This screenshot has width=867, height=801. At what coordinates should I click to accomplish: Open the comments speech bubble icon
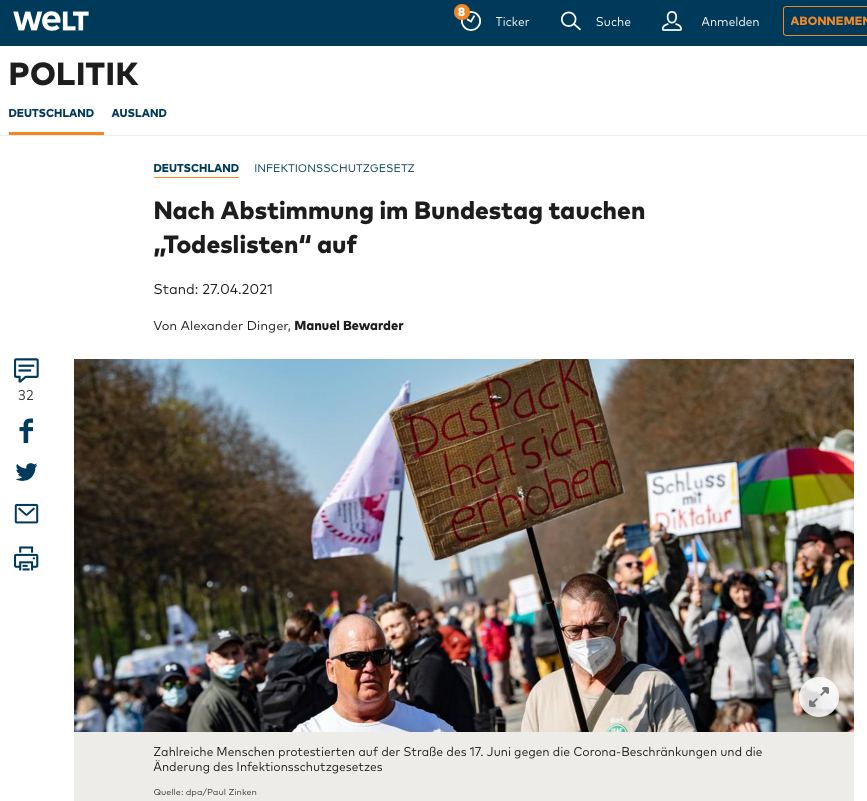pyautogui.click(x=26, y=370)
